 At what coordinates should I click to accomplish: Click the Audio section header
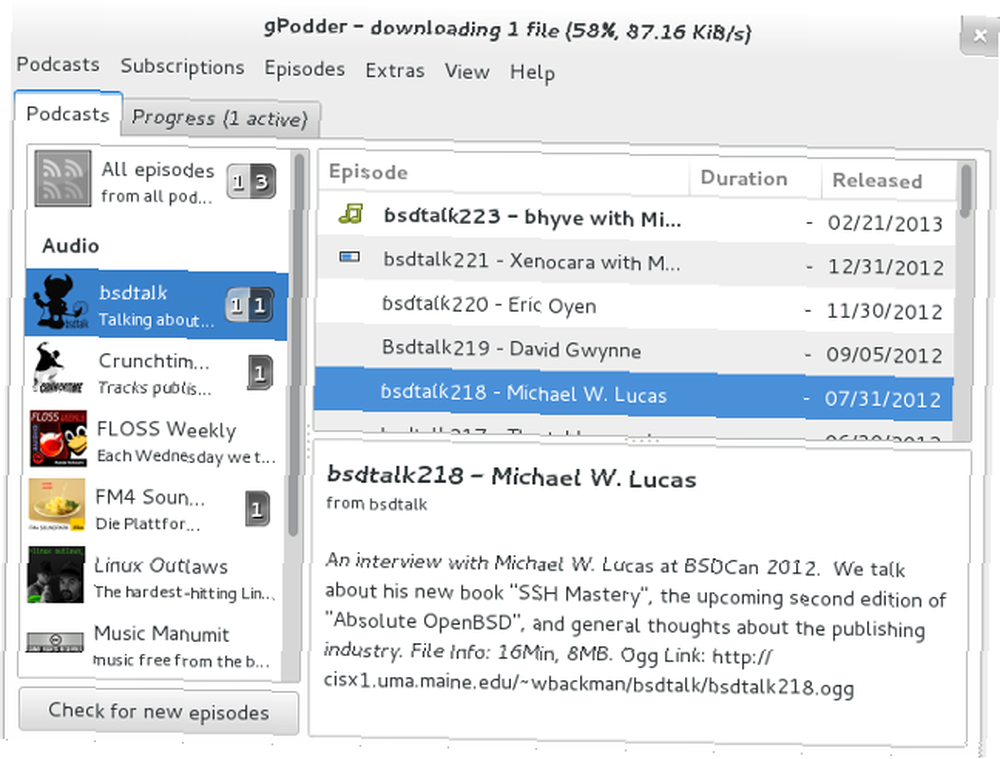[x=71, y=245]
